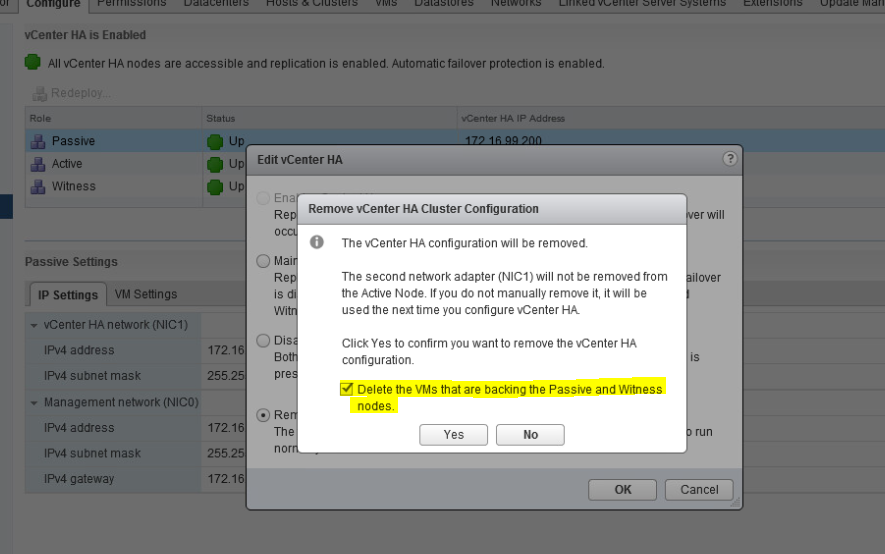885x554 pixels.
Task: Click the Passive node icon
Action: click(x=38, y=141)
